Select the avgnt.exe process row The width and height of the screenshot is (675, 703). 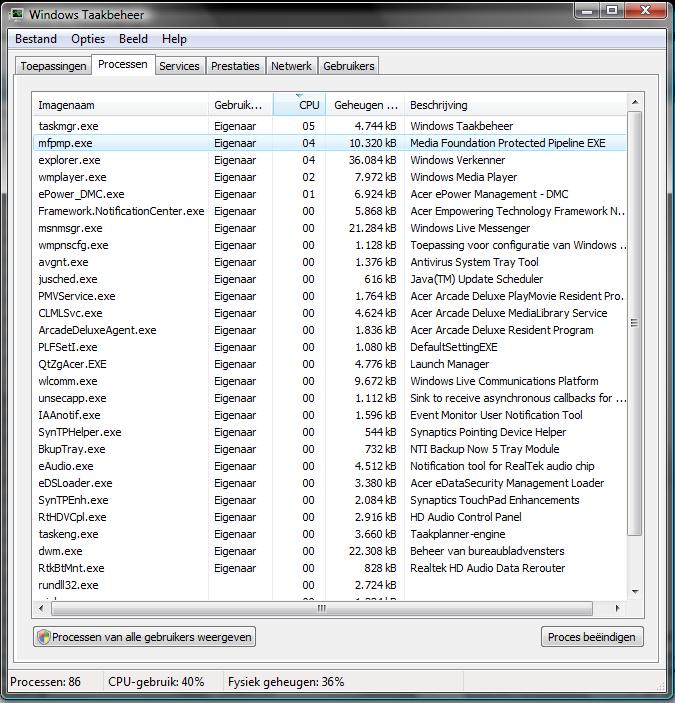click(329, 262)
